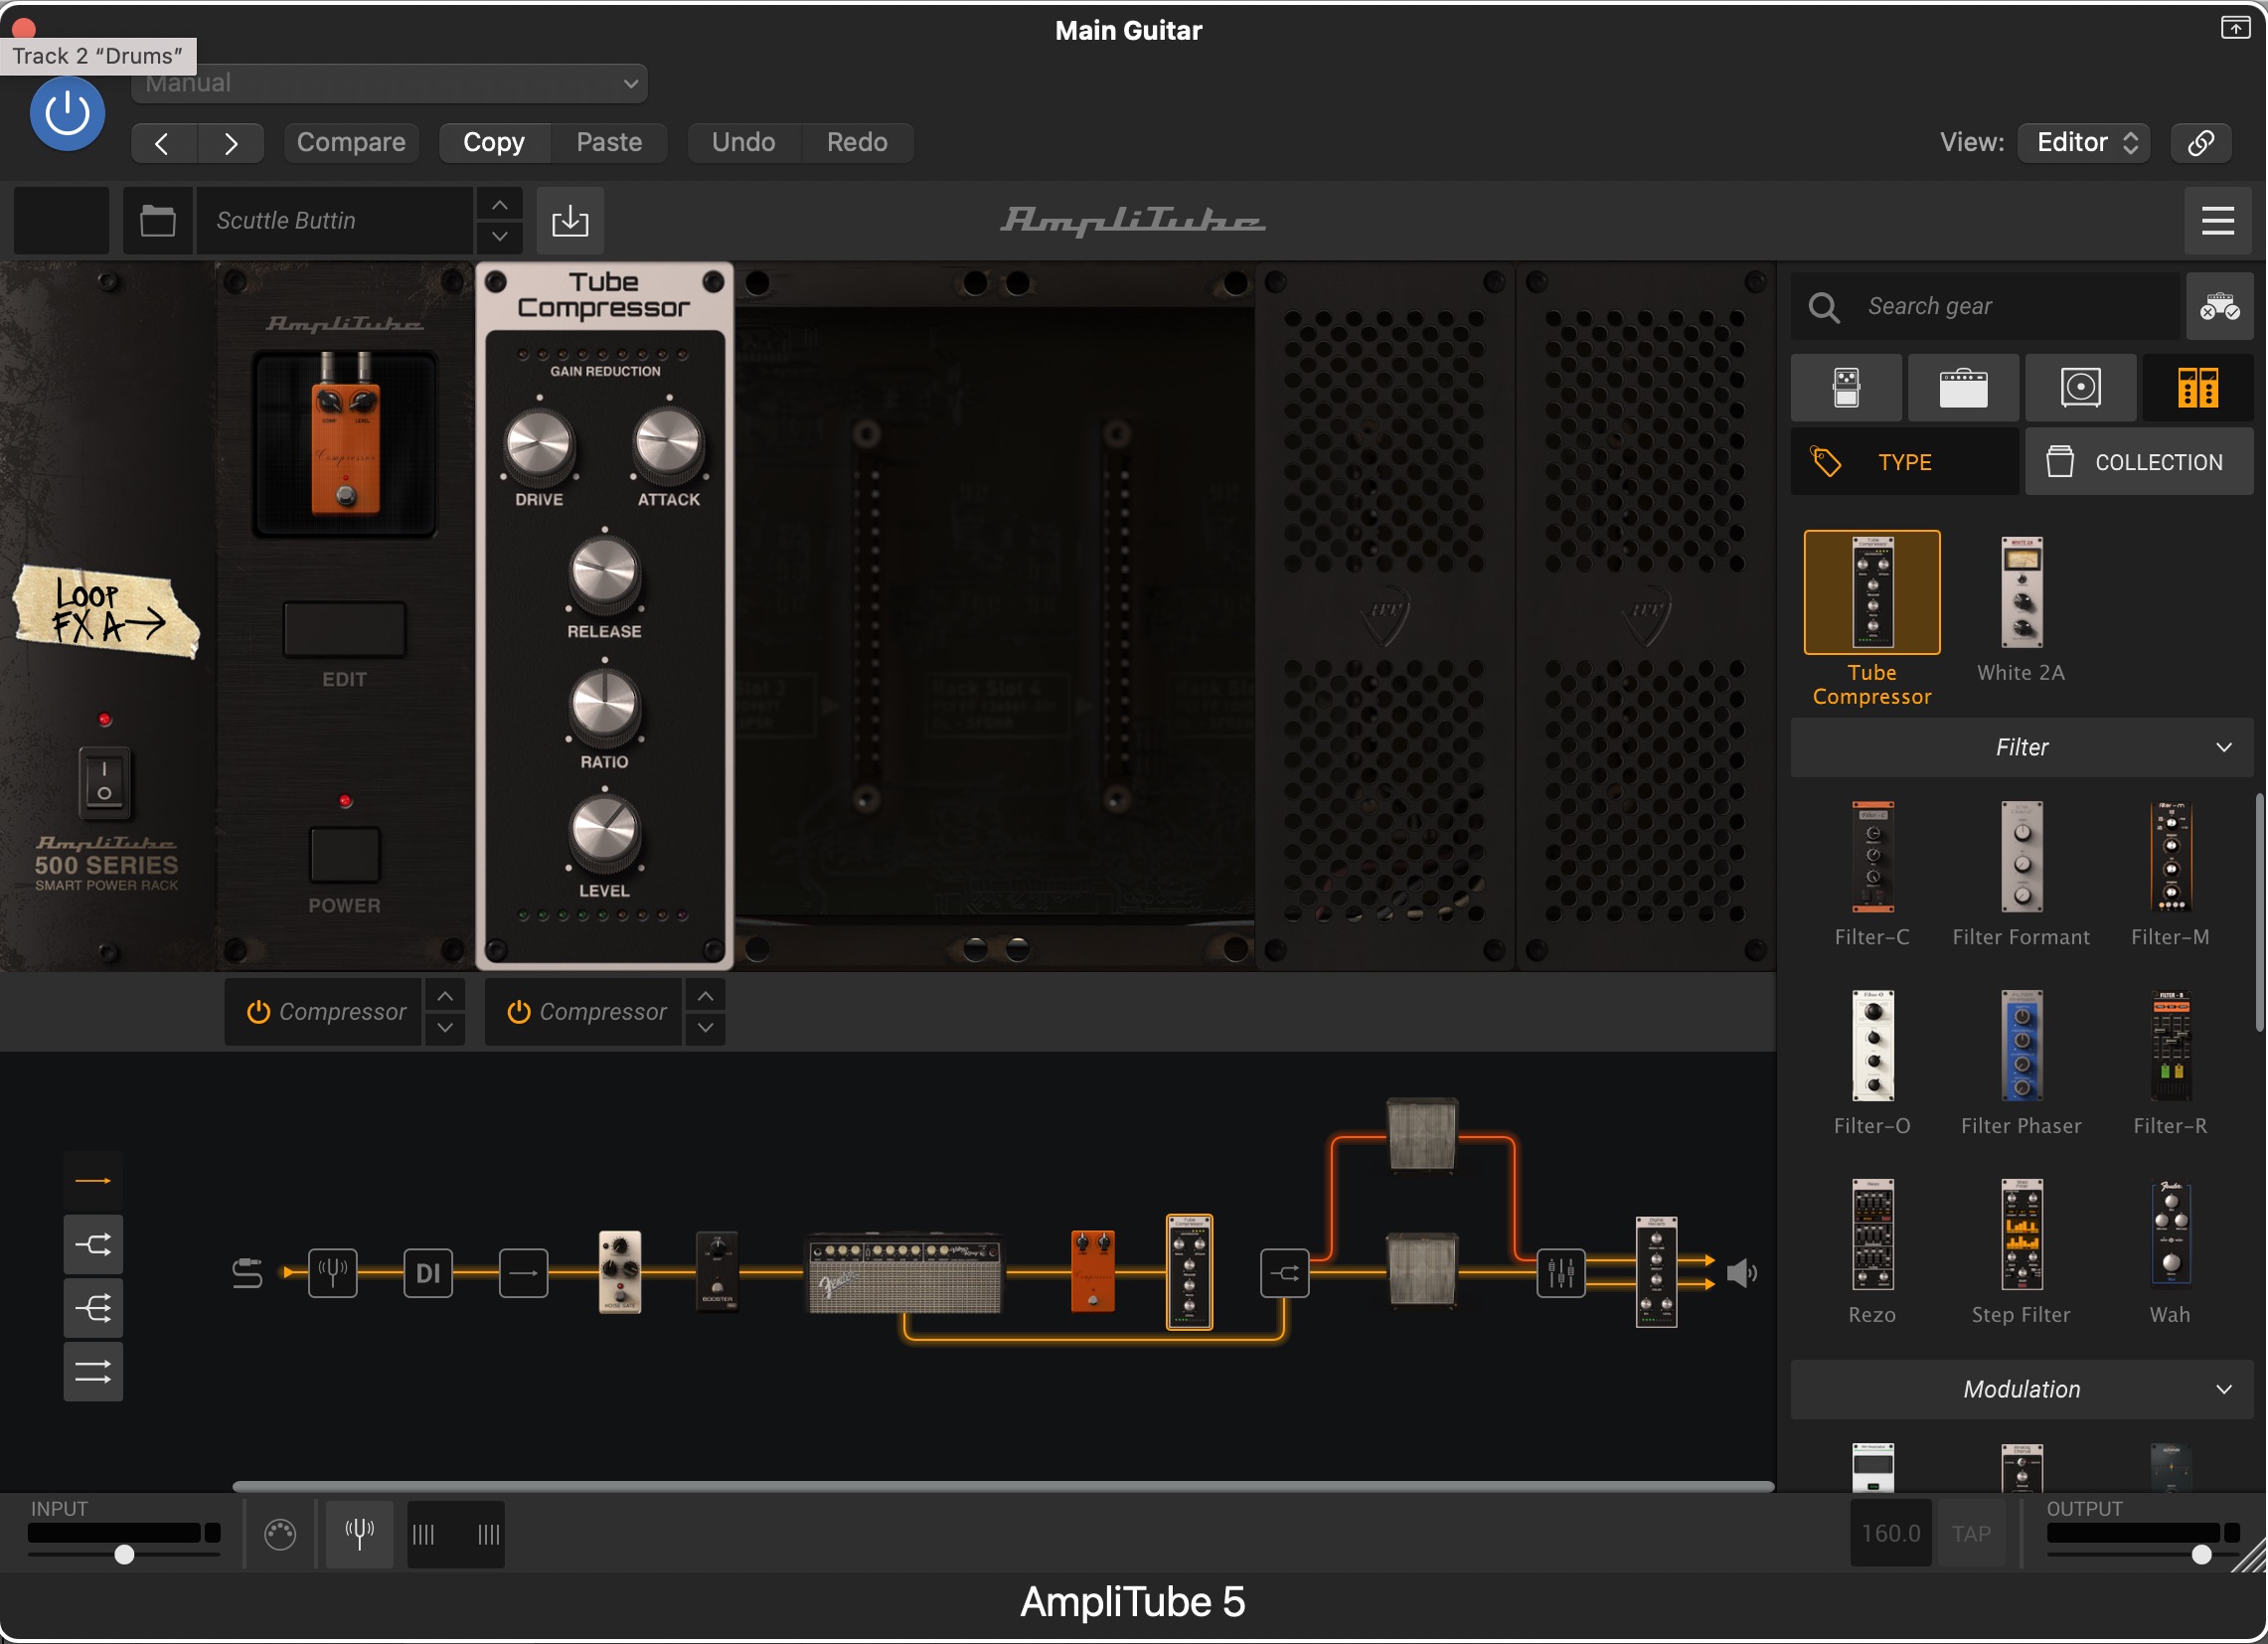Choose the Filter-R rack unit
This screenshot has width=2268, height=1644.
(x=2170, y=1046)
